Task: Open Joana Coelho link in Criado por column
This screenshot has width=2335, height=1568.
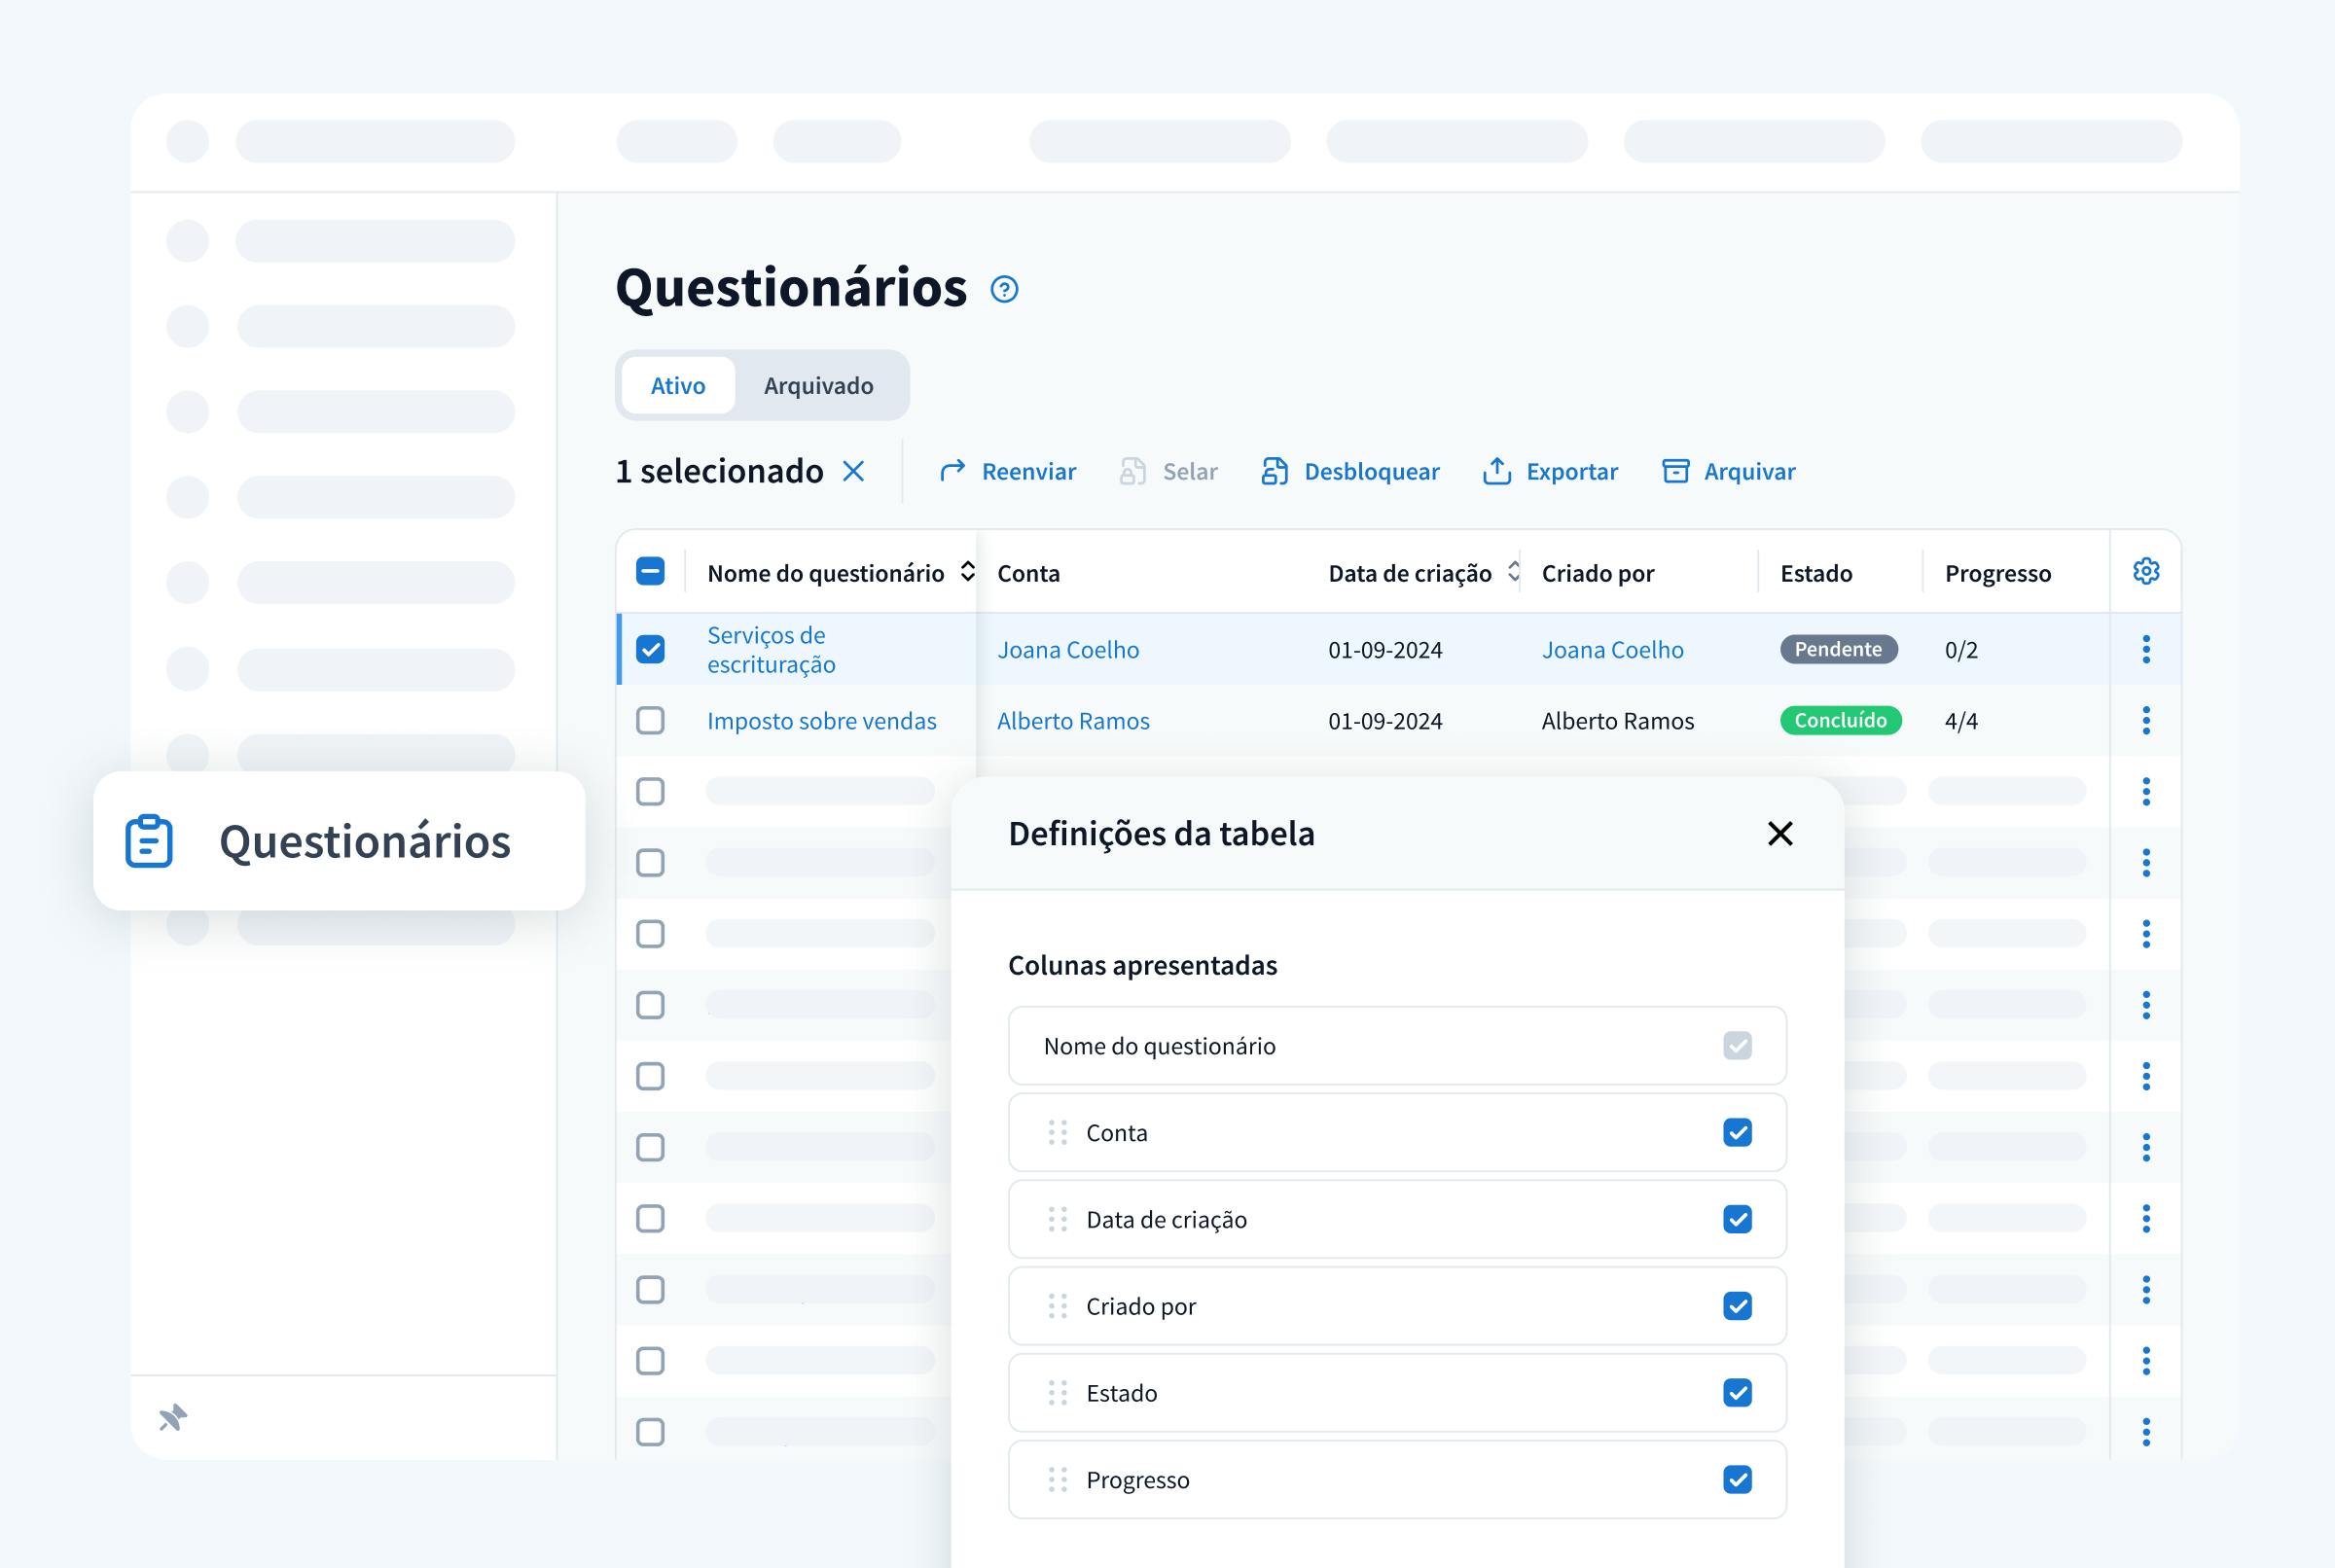Action: click(1612, 649)
